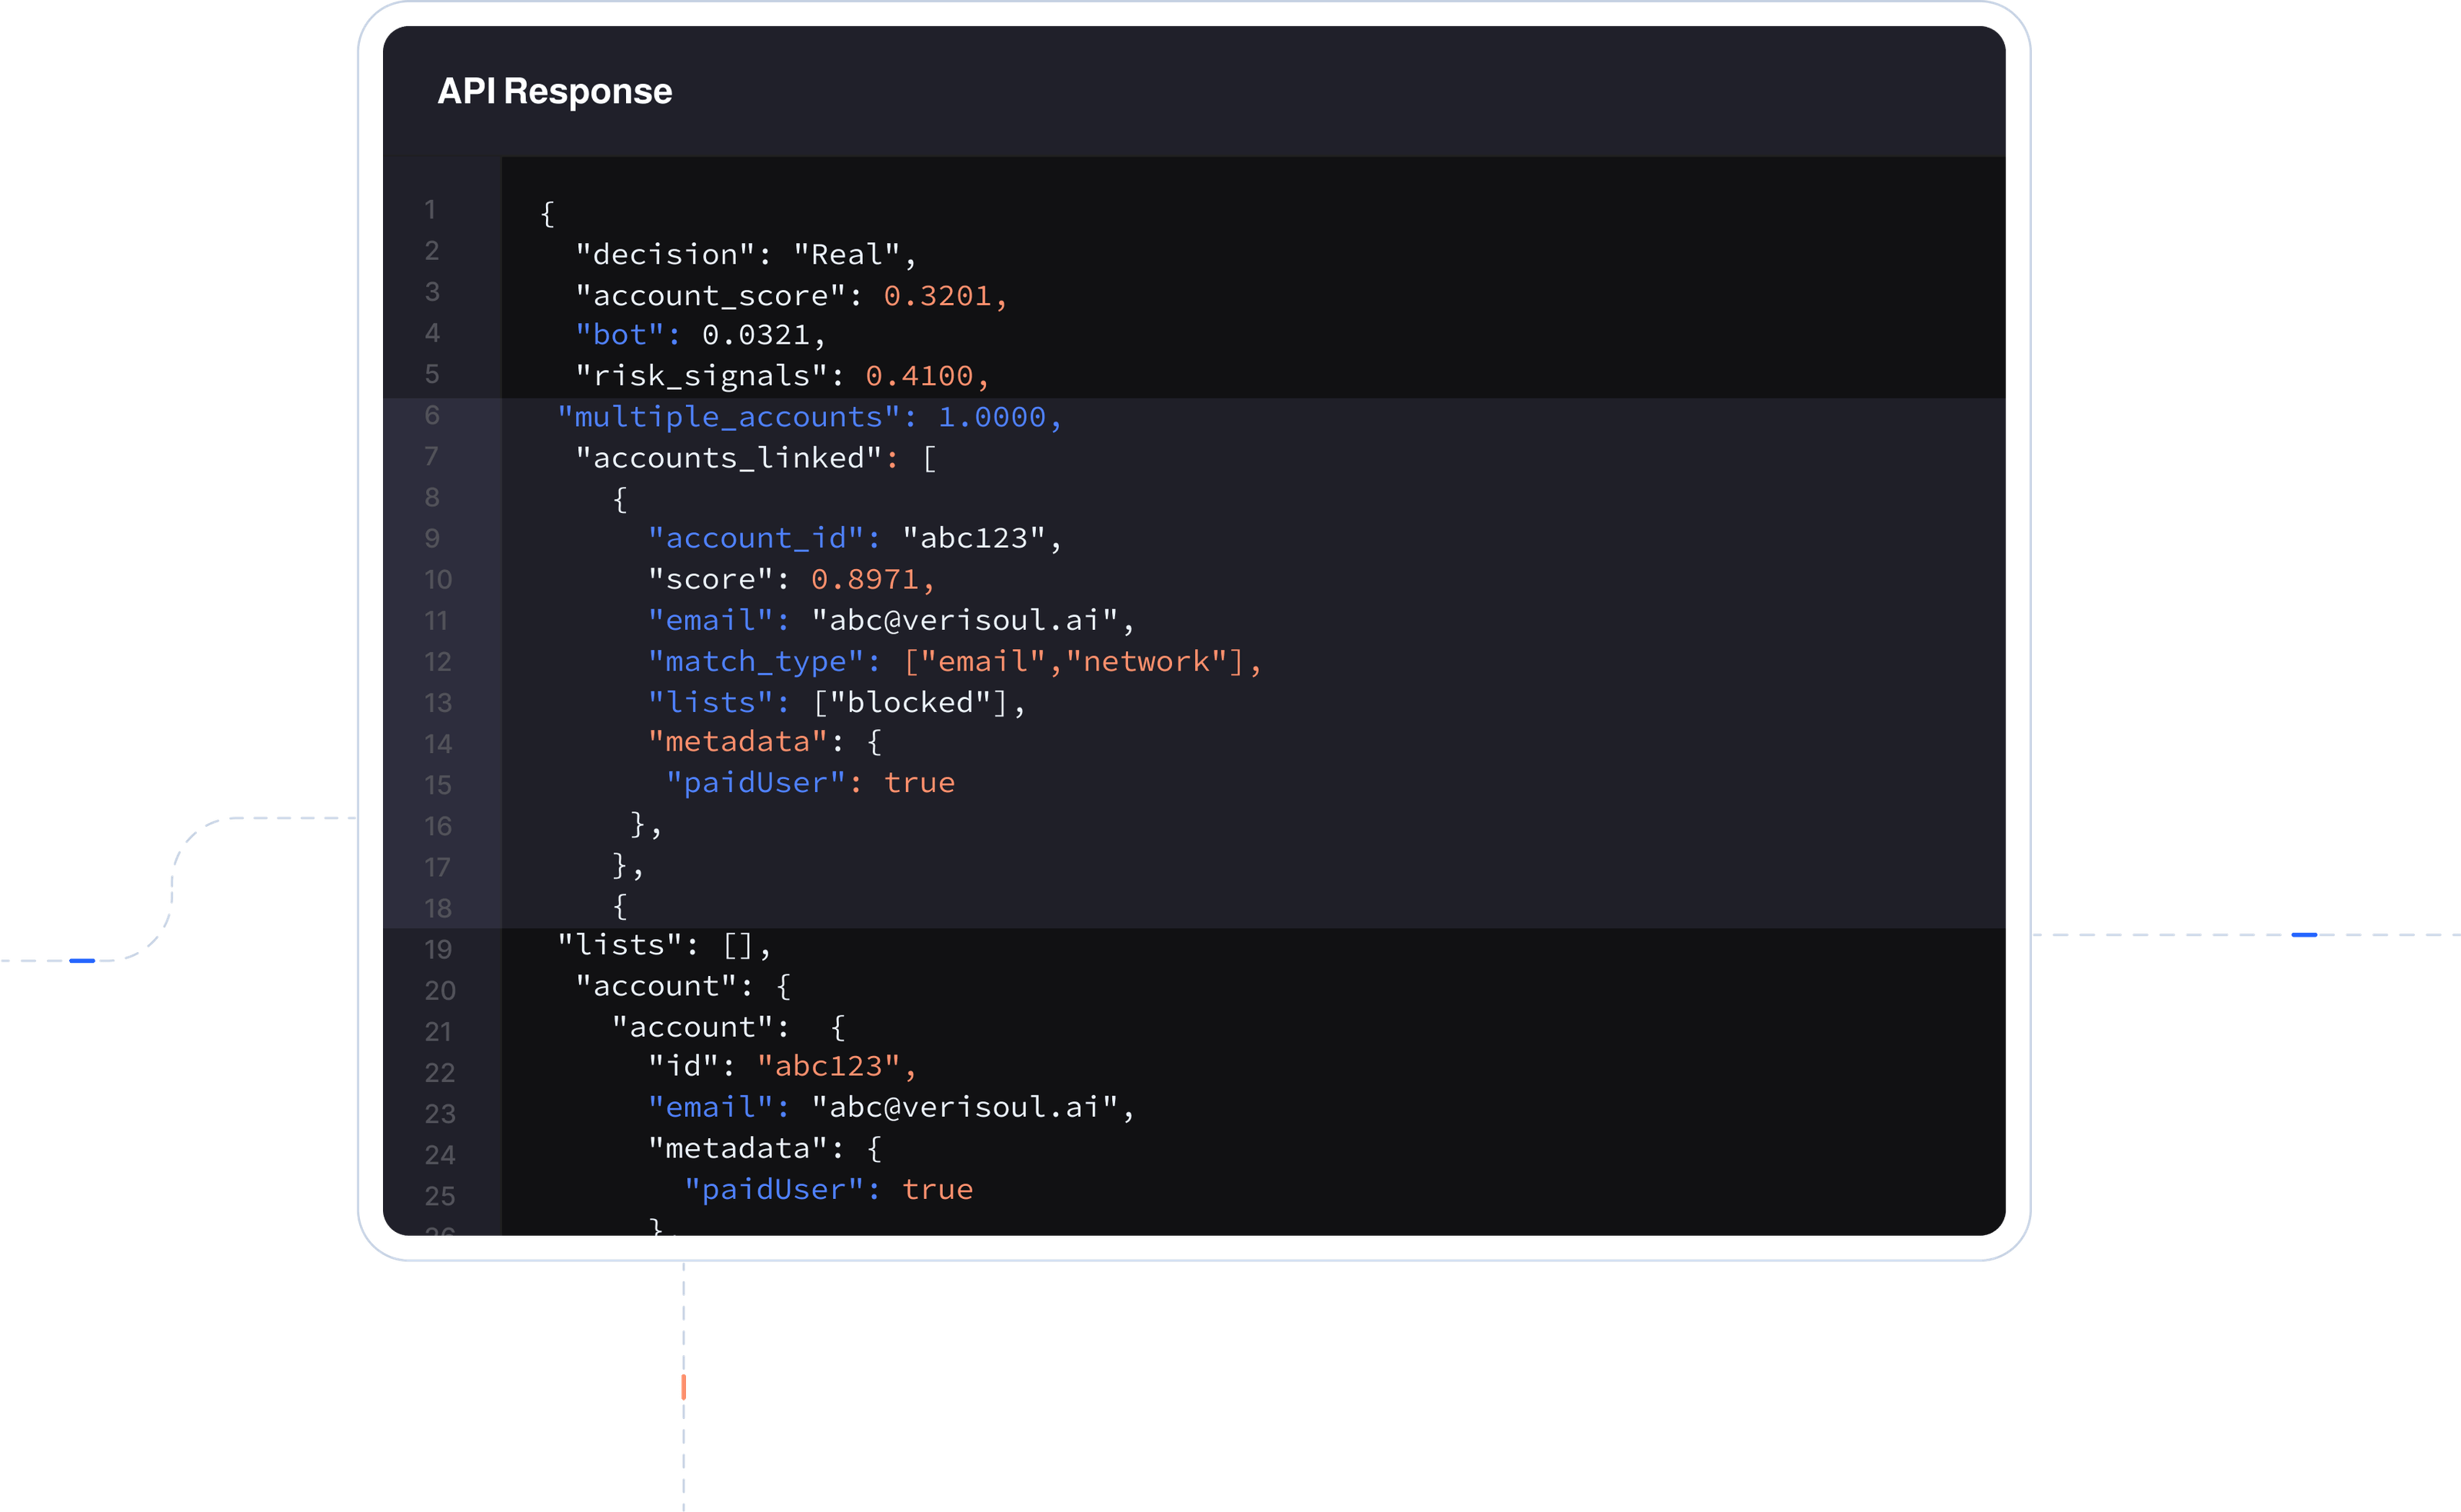Click the opening bracket after accounts_linked
This screenshot has width=2461, height=1512.
(929, 459)
